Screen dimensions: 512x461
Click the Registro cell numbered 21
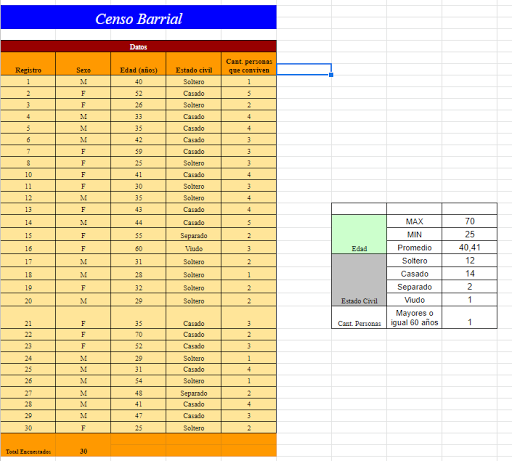pos(28,317)
